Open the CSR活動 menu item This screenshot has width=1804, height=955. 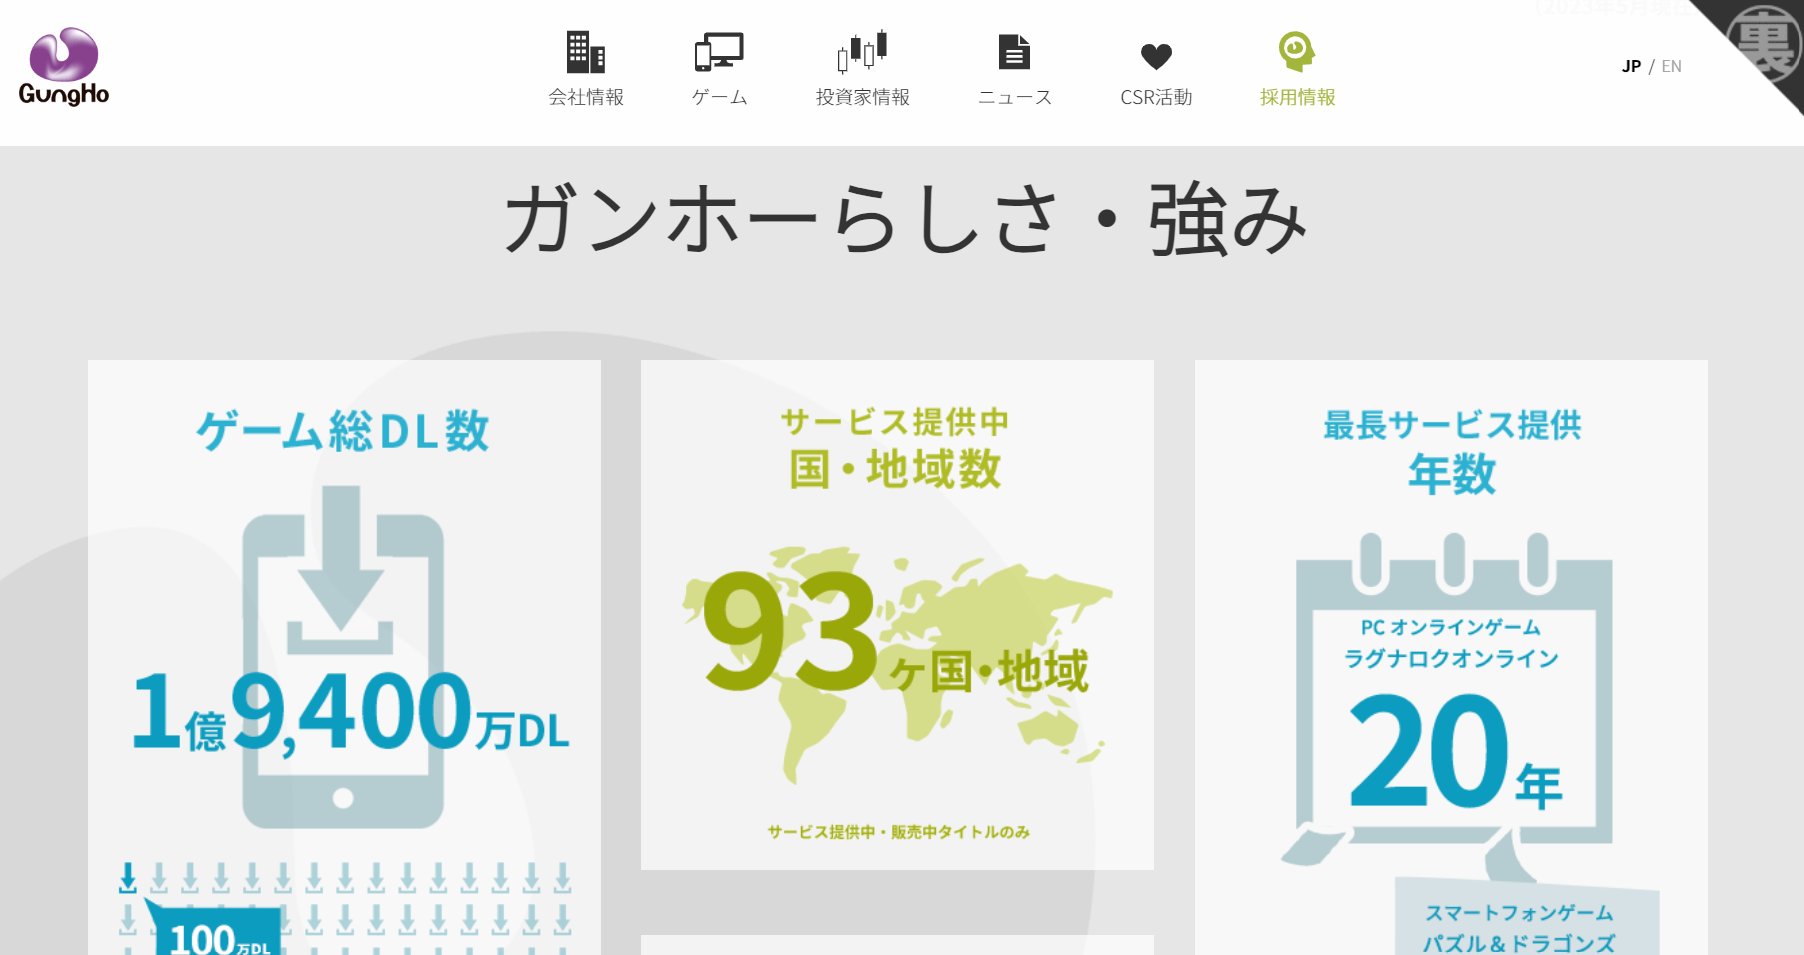click(1156, 97)
